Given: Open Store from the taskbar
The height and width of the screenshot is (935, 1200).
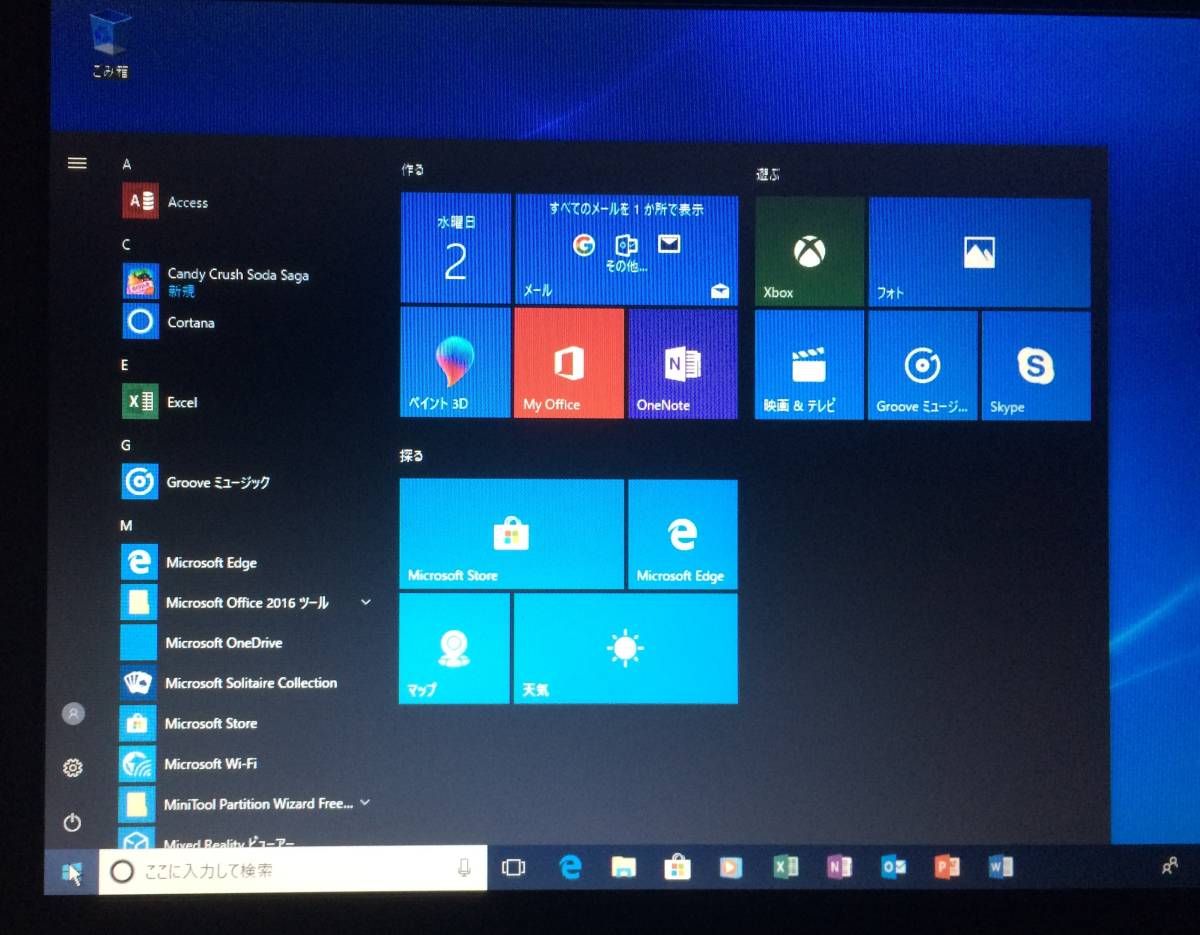Looking at the screenshot, I should (677, 867).
